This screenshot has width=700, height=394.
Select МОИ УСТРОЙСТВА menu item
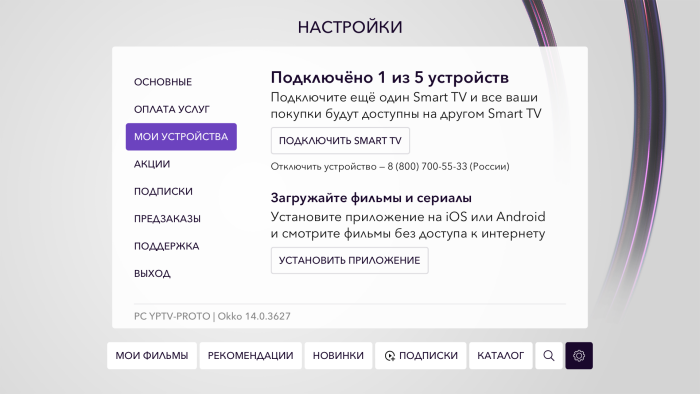click(x=181, y=137)
